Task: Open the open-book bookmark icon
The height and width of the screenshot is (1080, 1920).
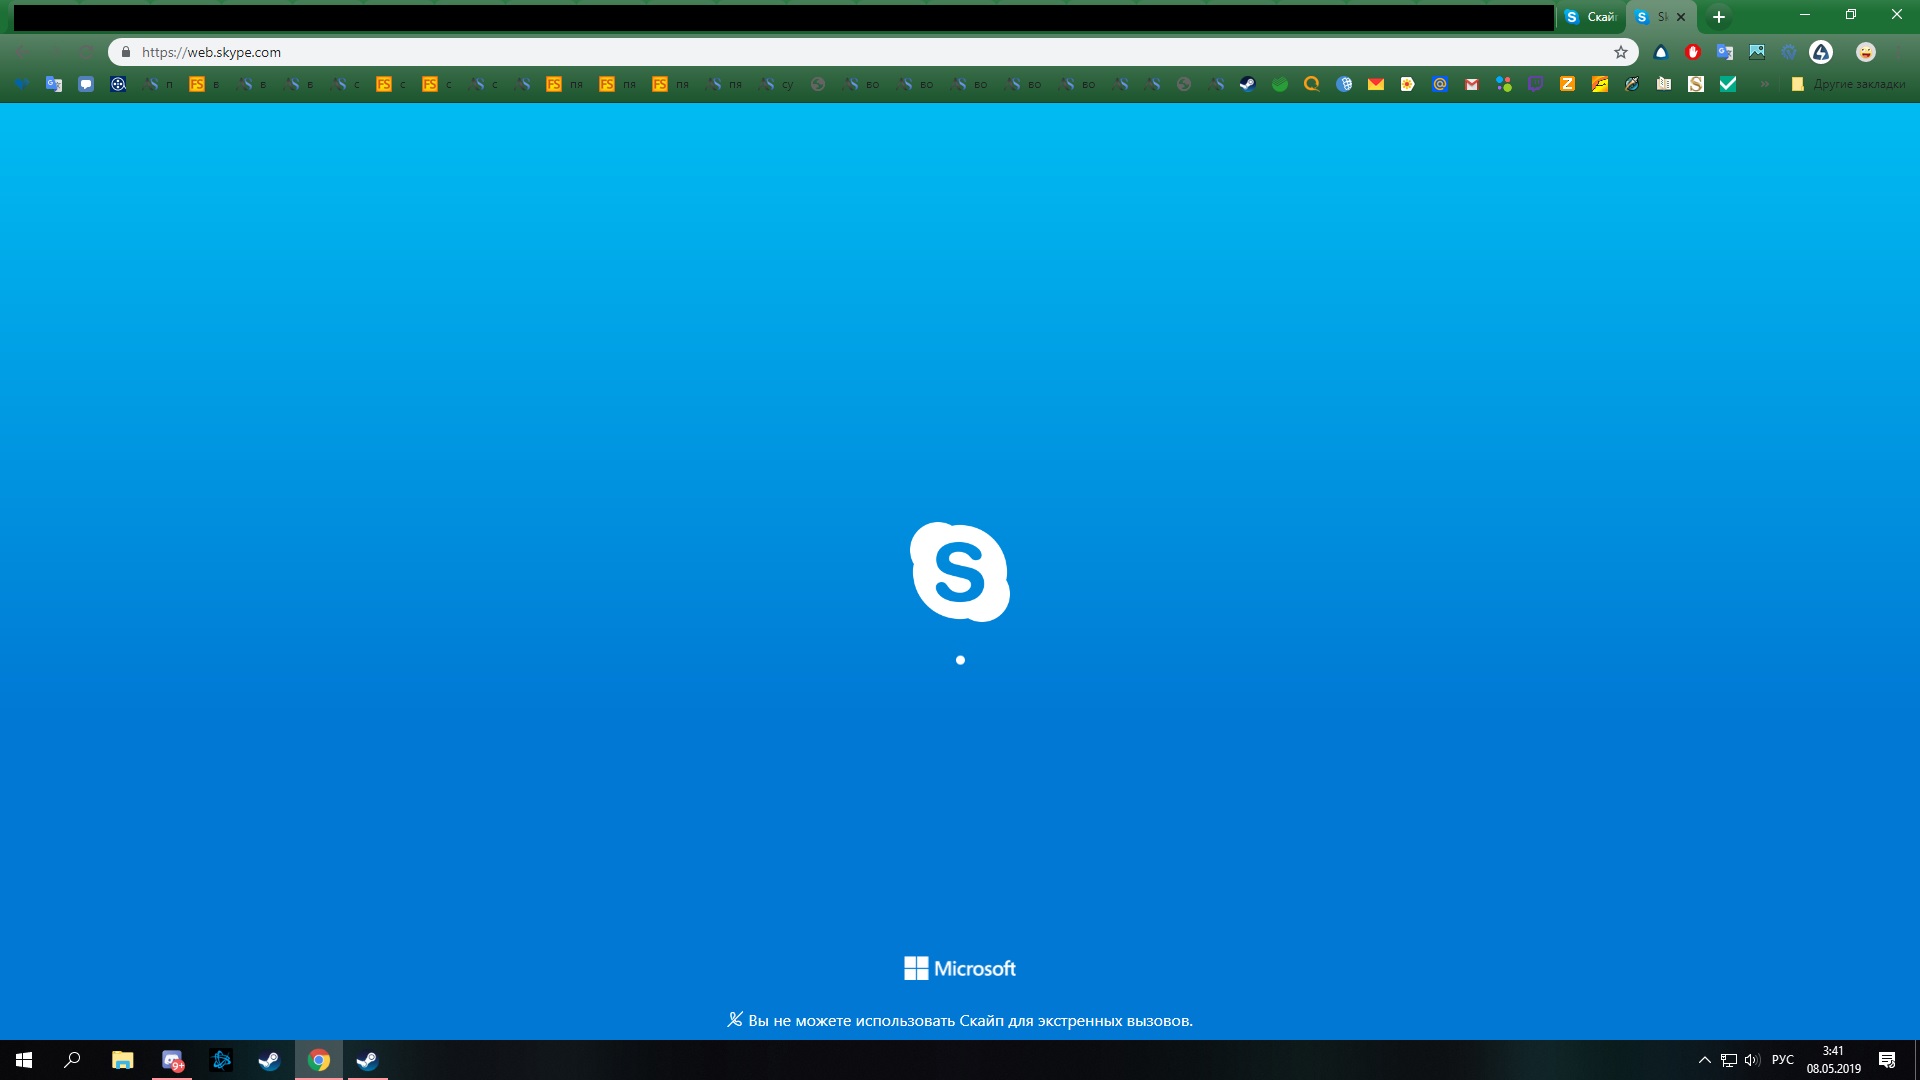Action: [1664, 85]
